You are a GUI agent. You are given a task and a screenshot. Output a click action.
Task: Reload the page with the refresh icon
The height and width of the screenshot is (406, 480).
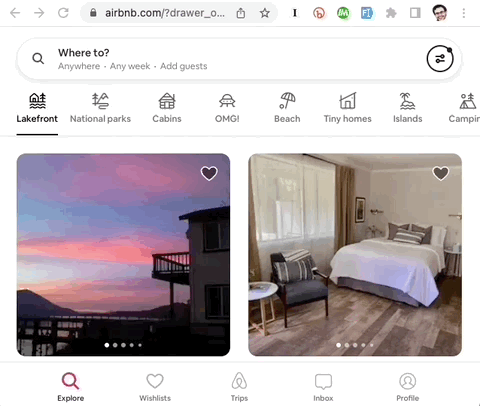click(63, 13)
